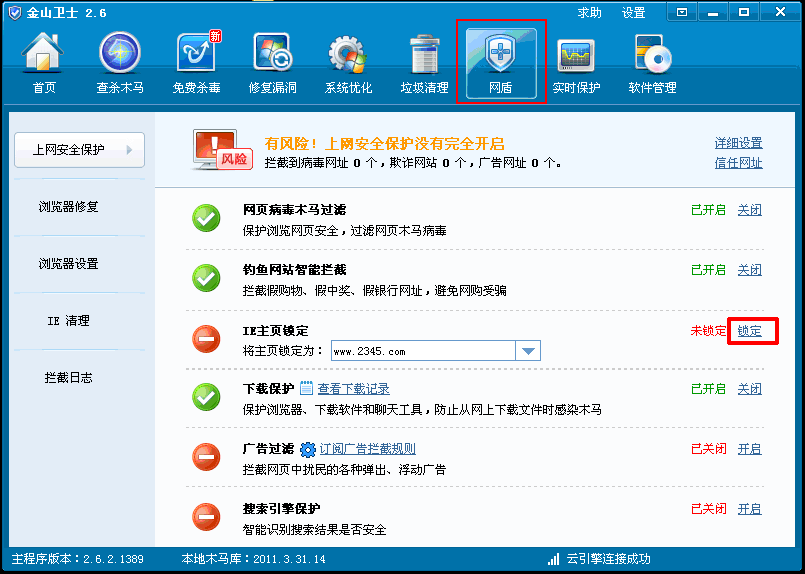Turn off 下载保护 via 关闭
Viewport: 805px width, 574px height.
click(750, 389)
